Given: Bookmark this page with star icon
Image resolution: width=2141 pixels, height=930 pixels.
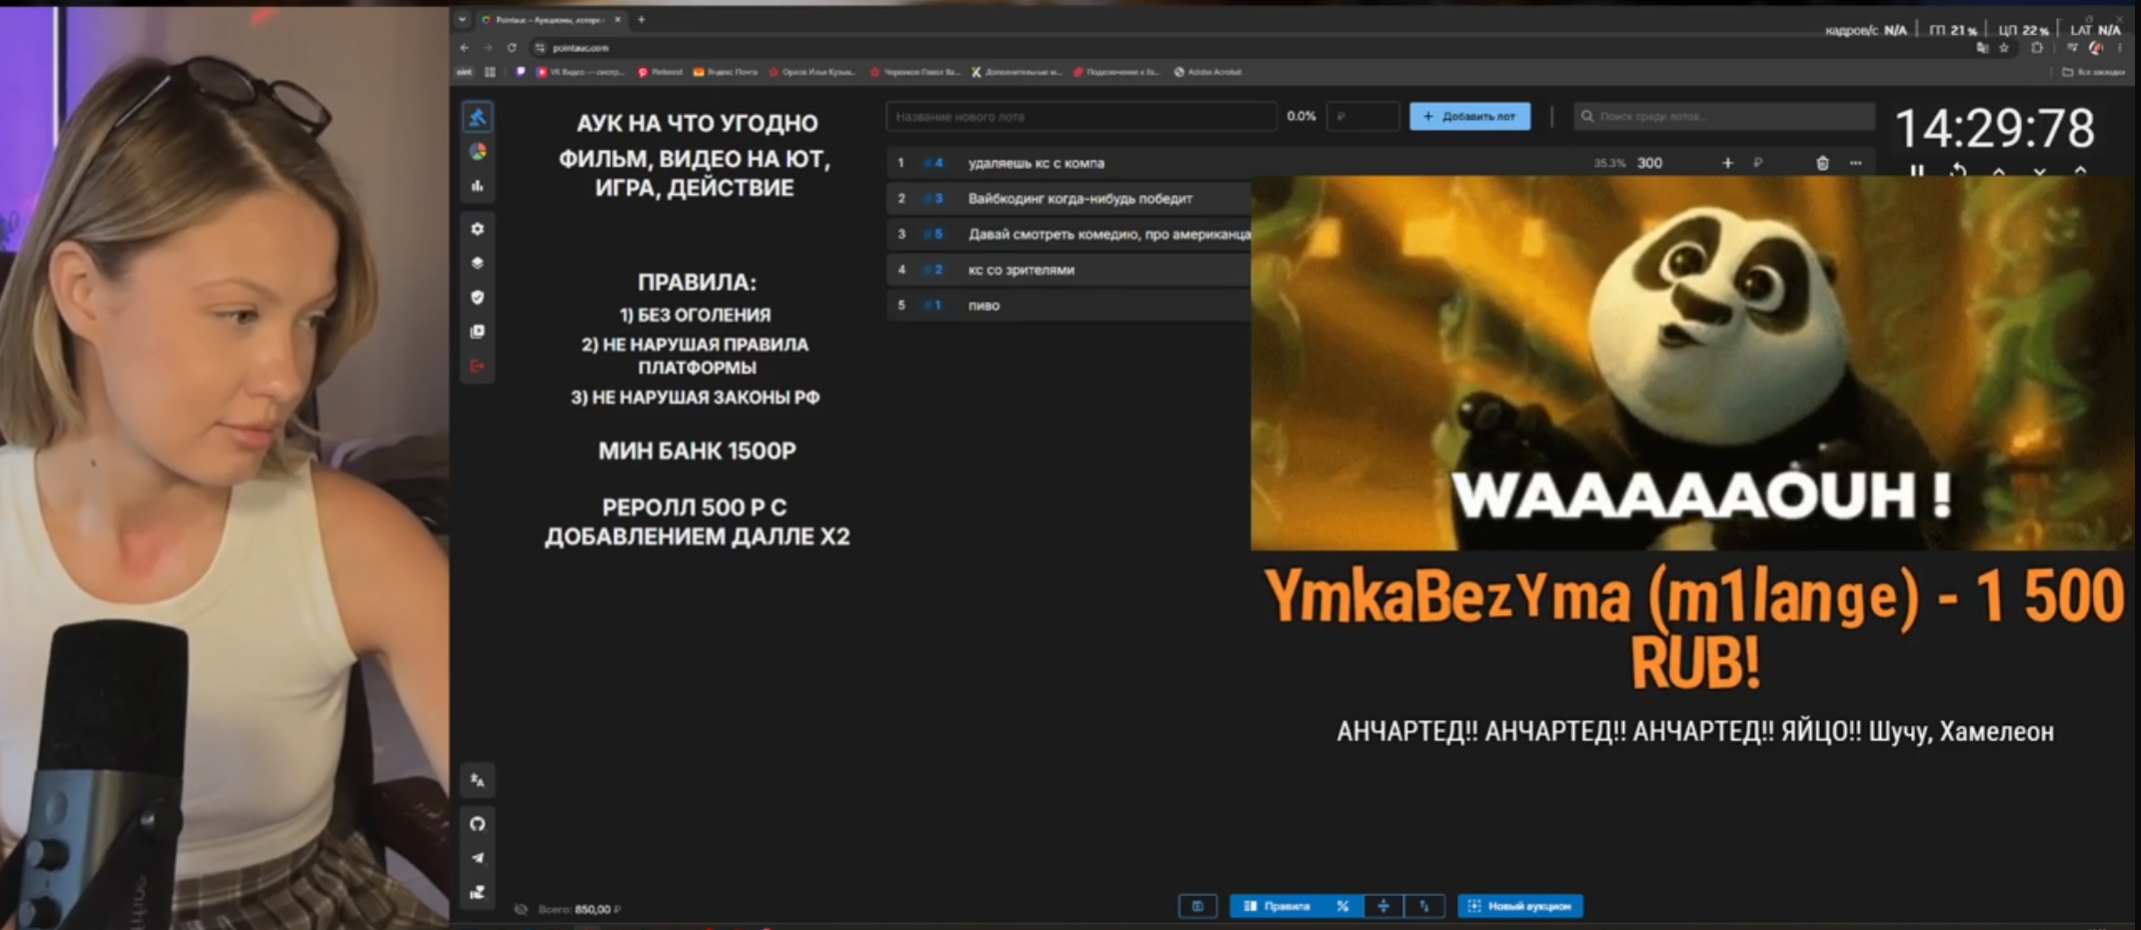Looking at the screenshot, I should [x=2003, y=47].
